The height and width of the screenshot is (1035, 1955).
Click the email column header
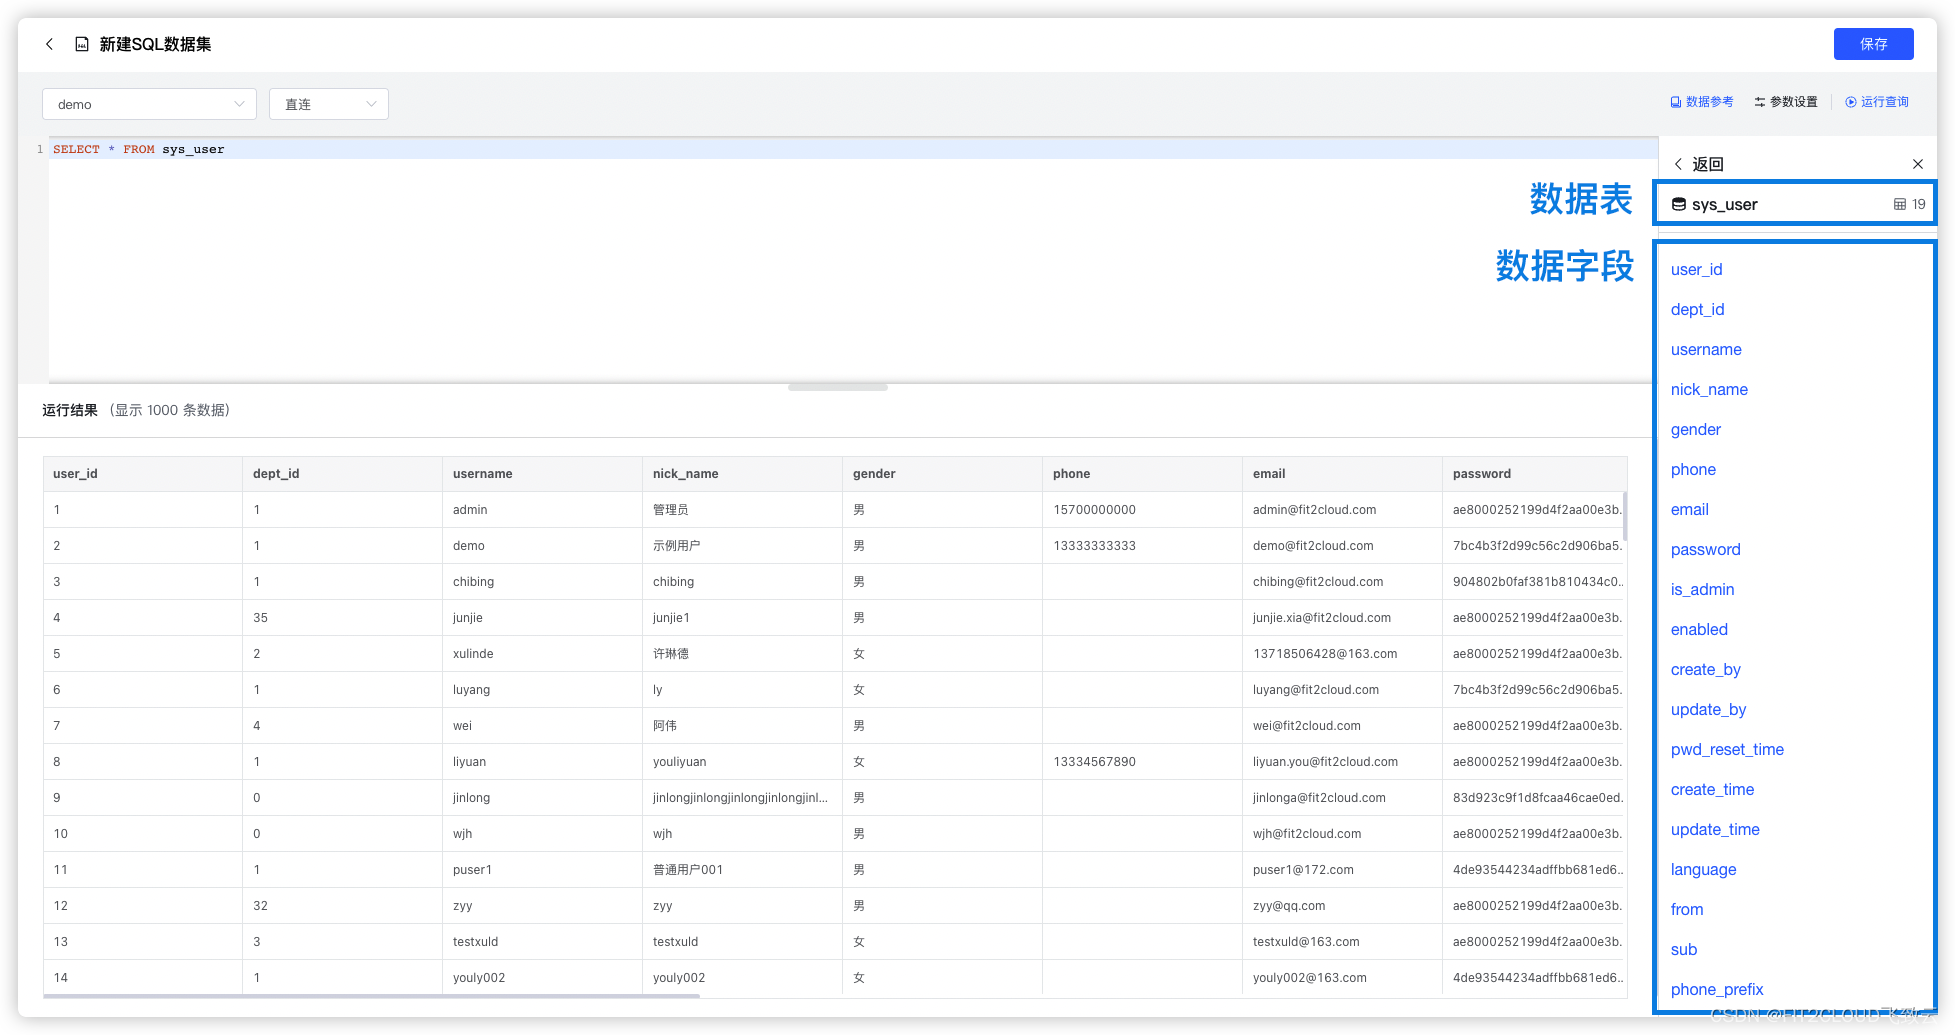(x=1342, y=474)
